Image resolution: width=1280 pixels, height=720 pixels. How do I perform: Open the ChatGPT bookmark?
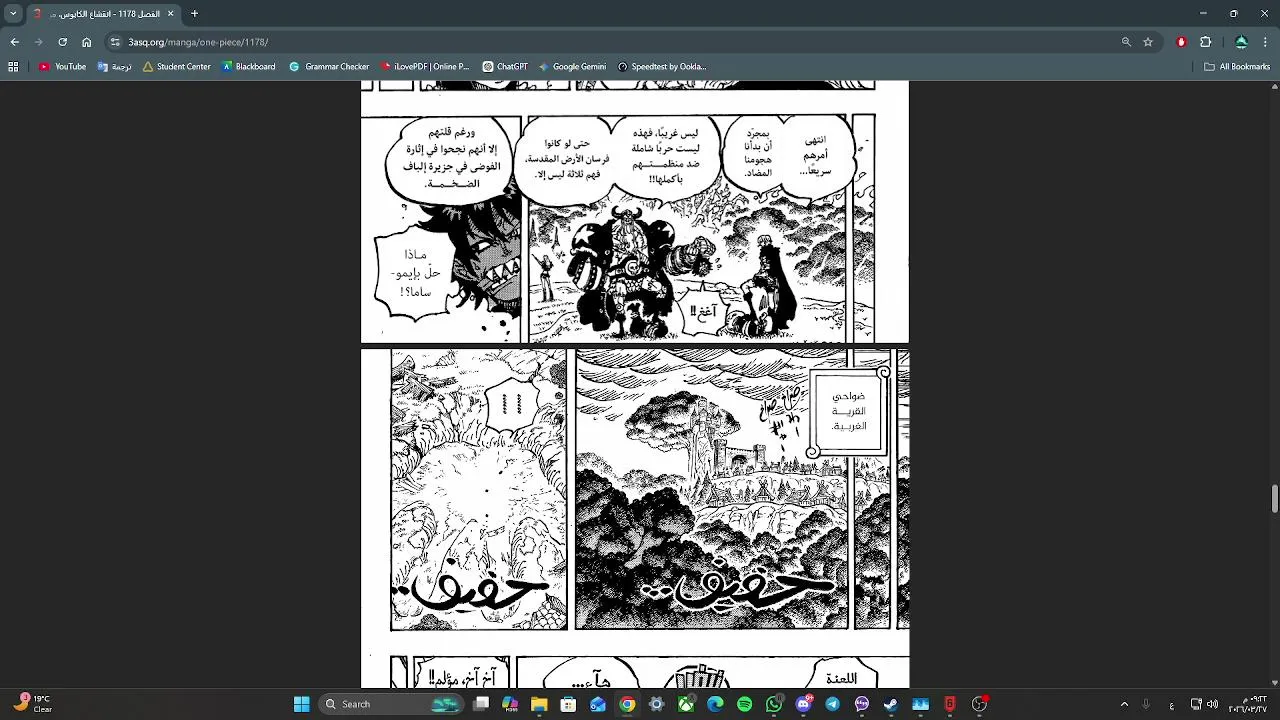click(505, 67)
